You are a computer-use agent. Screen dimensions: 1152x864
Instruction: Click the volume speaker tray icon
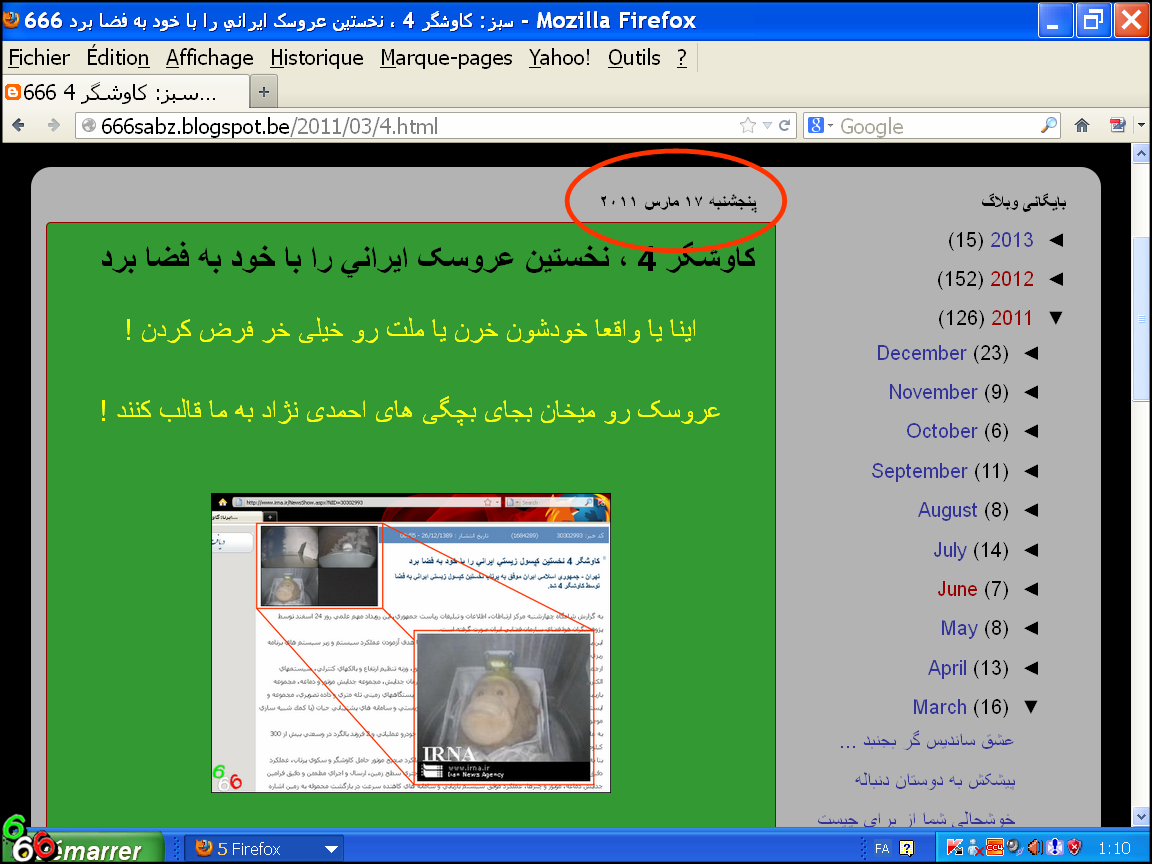(1034, 847)
